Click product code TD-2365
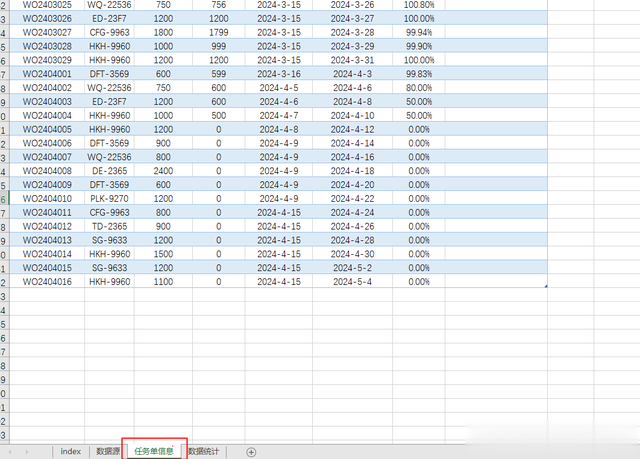Screen dimensions: 640x459 point(109,226)
